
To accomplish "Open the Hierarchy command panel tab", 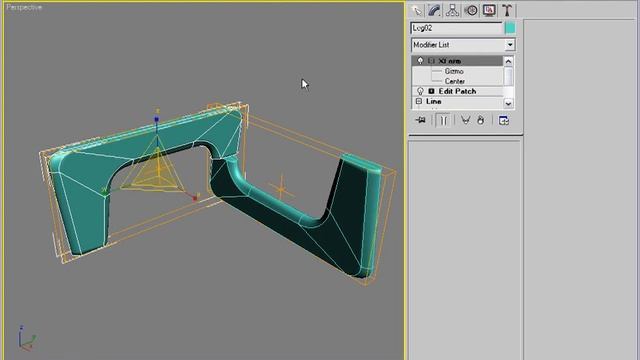I will tap(452, 10).
